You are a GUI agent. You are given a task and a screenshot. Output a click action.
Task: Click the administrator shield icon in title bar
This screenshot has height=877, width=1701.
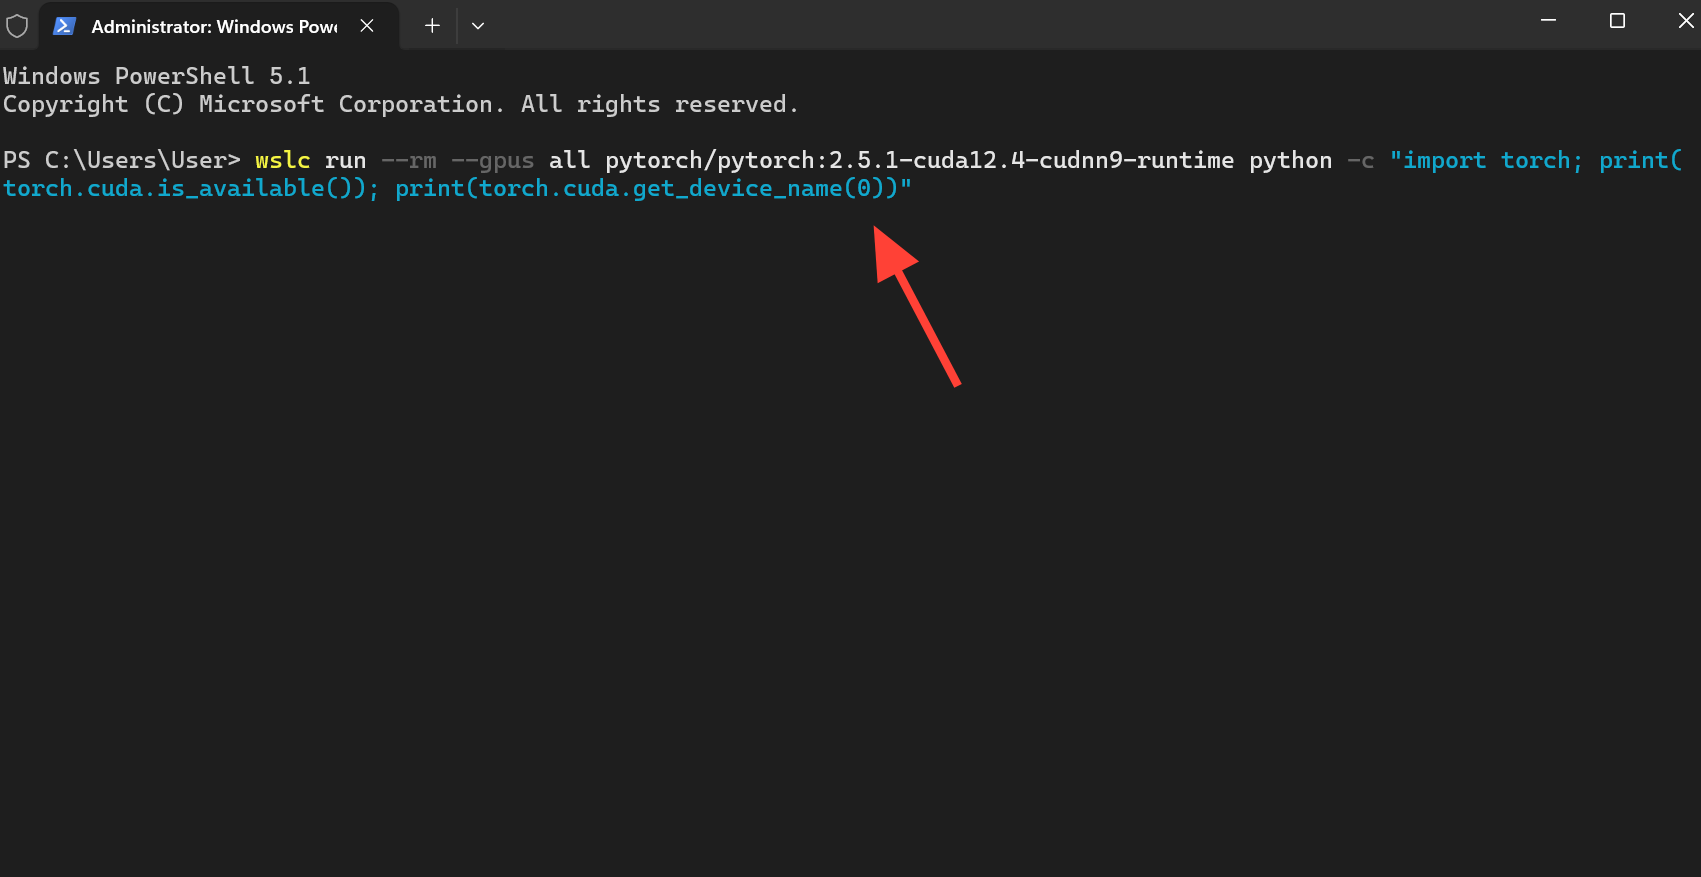17,26
